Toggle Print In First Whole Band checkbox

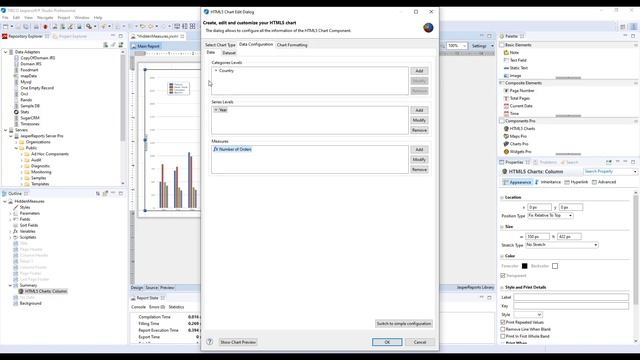(503, 336)
